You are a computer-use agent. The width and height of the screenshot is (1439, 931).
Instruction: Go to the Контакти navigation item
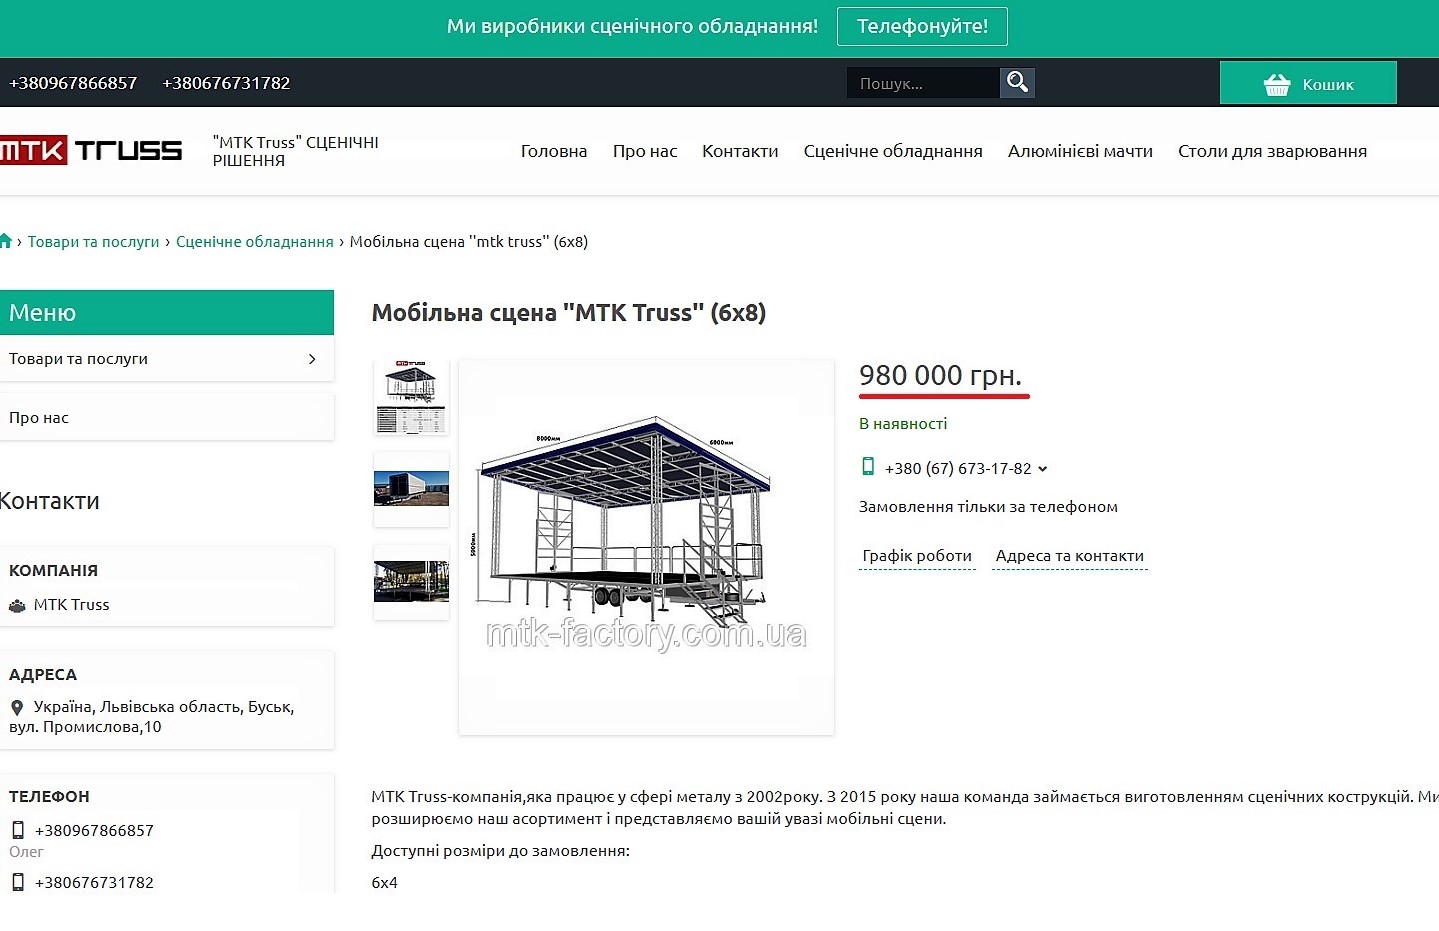pyautogui.click(x=739, y=151)
